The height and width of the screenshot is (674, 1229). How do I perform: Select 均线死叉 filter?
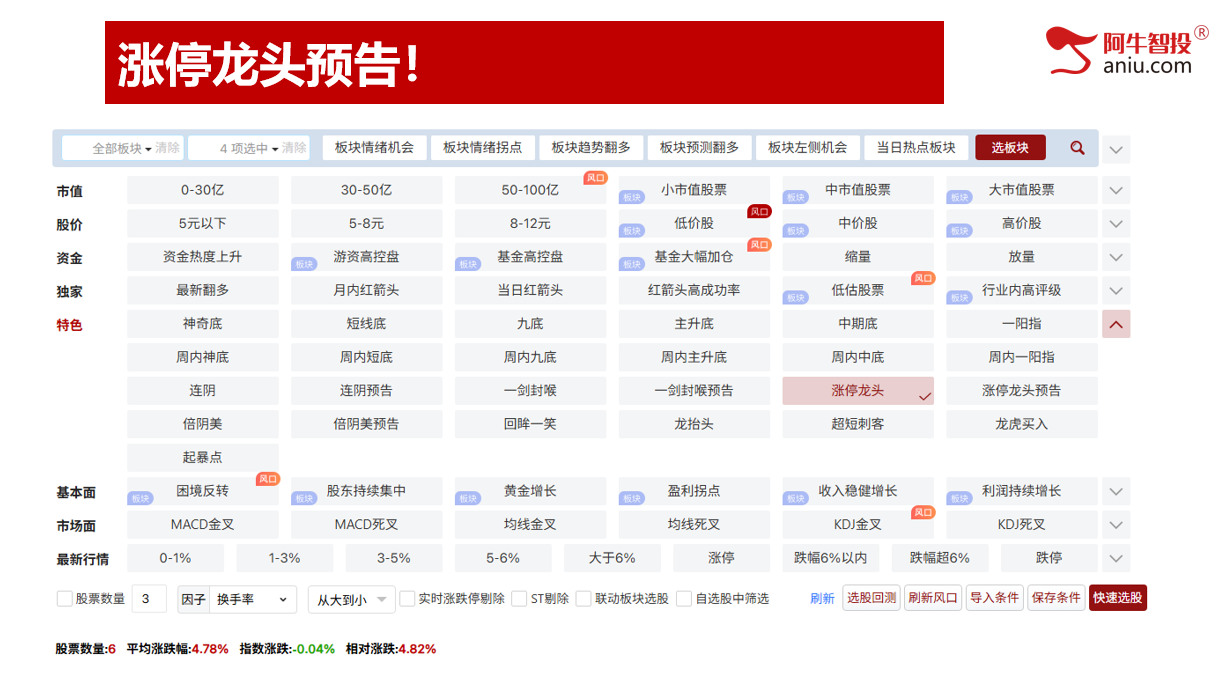coord(694,524)
